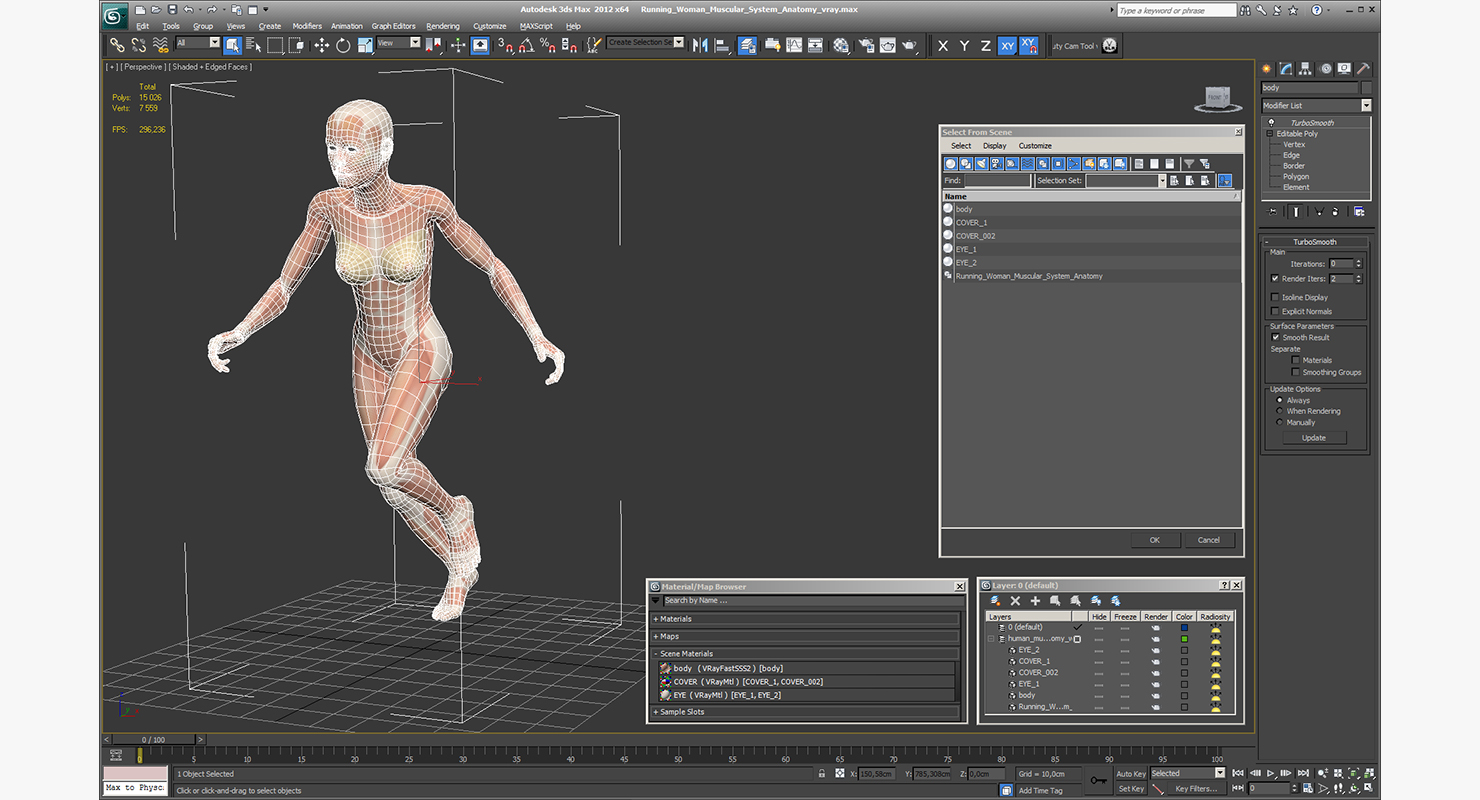Click the Mirror tool icon

pyautogui.click(x=700, y=45)
